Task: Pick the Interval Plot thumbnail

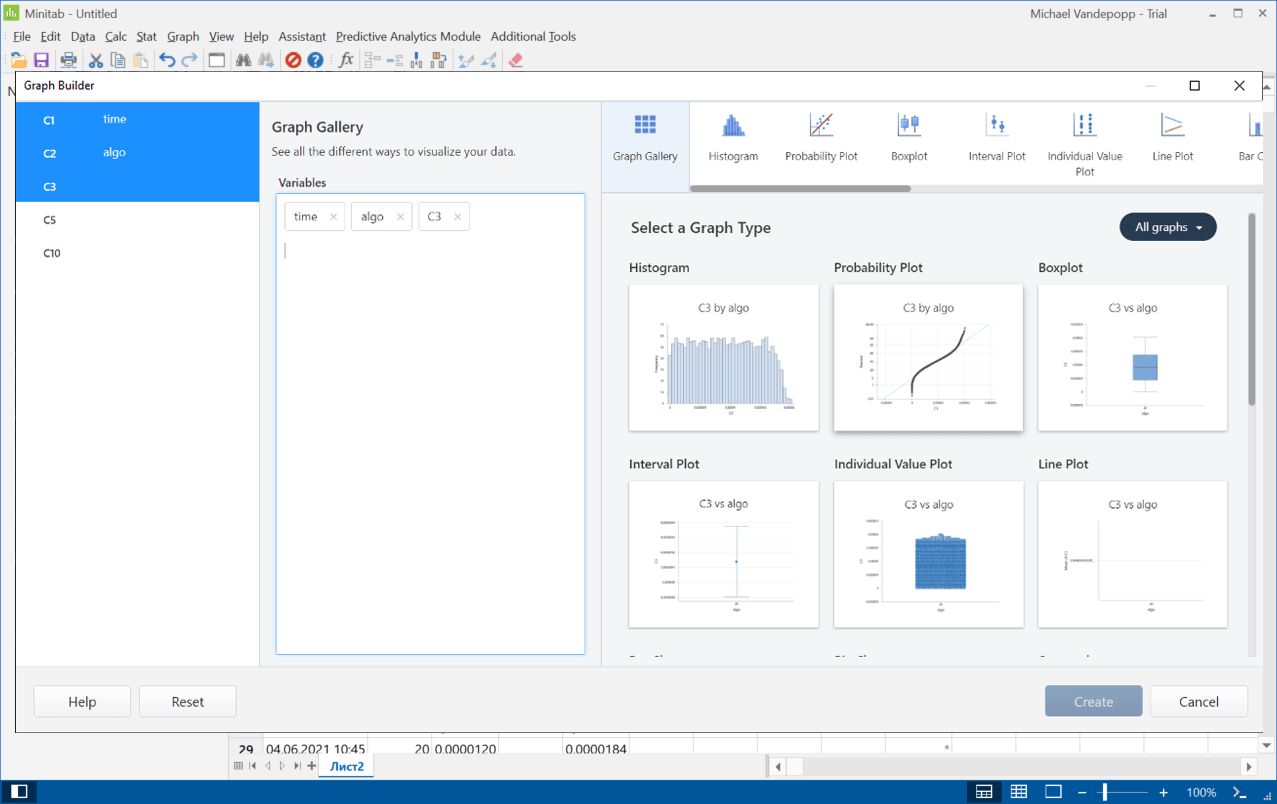Action: [724, 554]
